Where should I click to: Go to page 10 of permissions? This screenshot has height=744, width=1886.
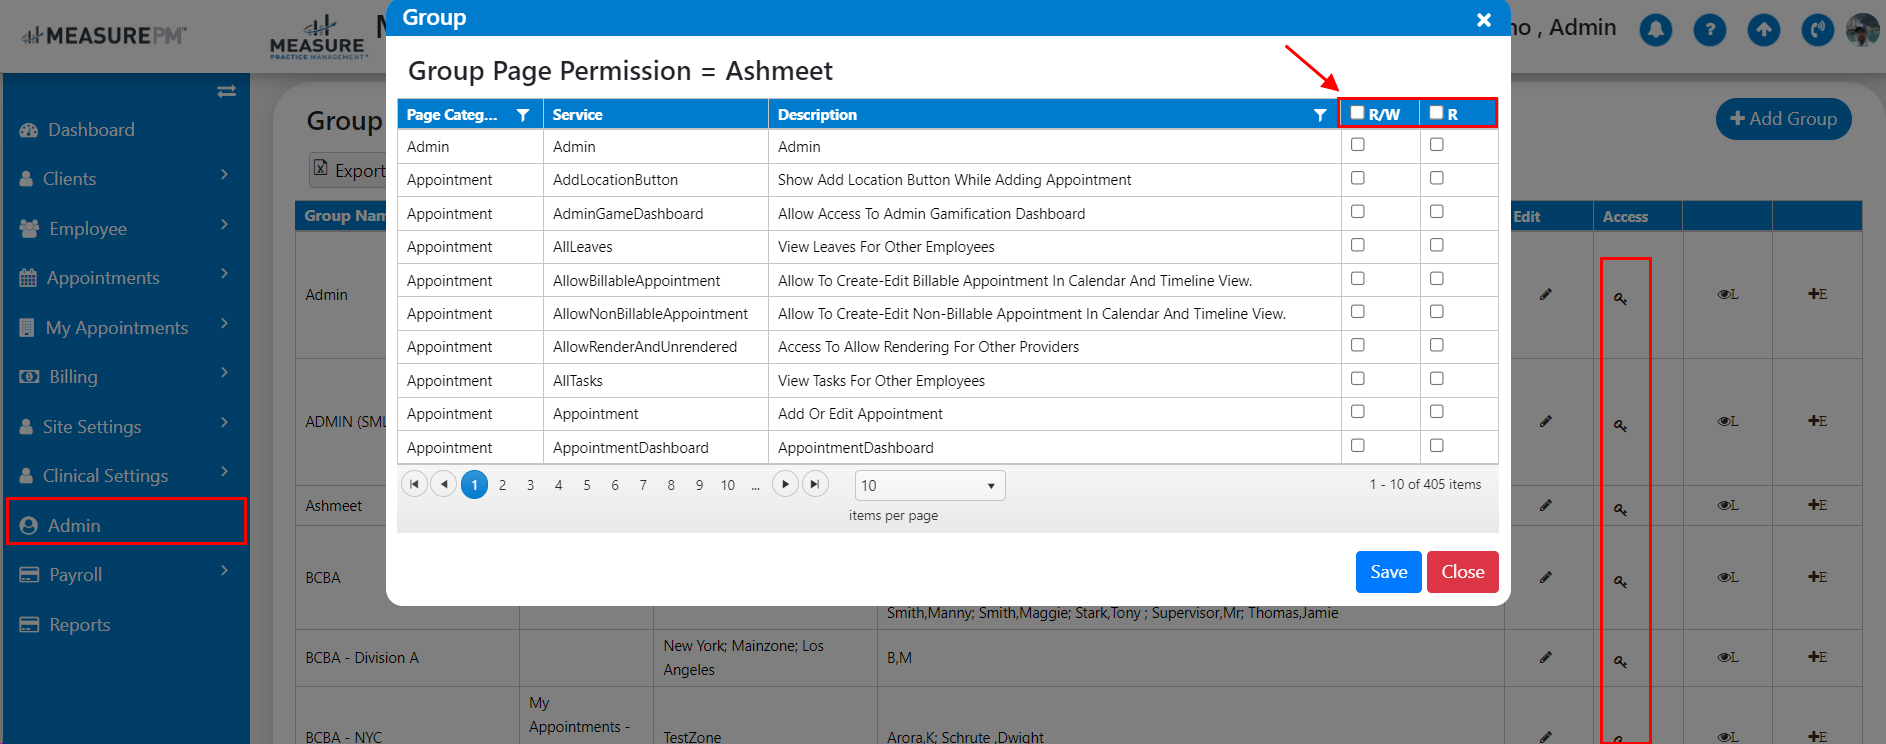[x=728, y=485]
